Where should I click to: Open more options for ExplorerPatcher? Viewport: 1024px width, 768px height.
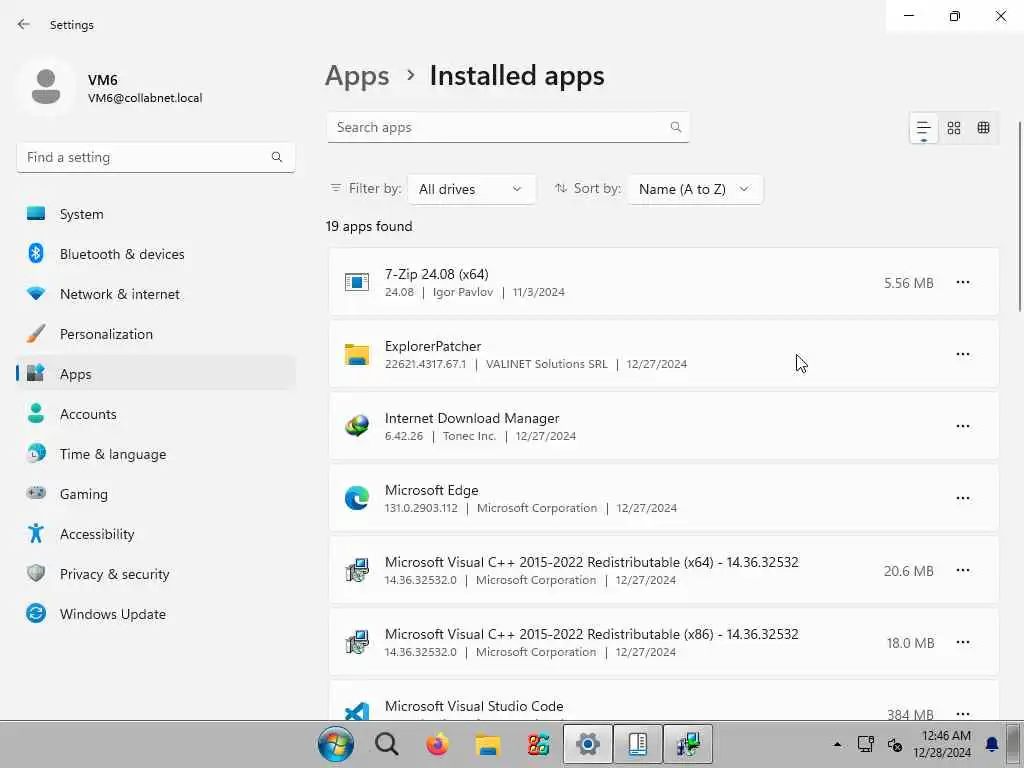(x=963, y=355)
